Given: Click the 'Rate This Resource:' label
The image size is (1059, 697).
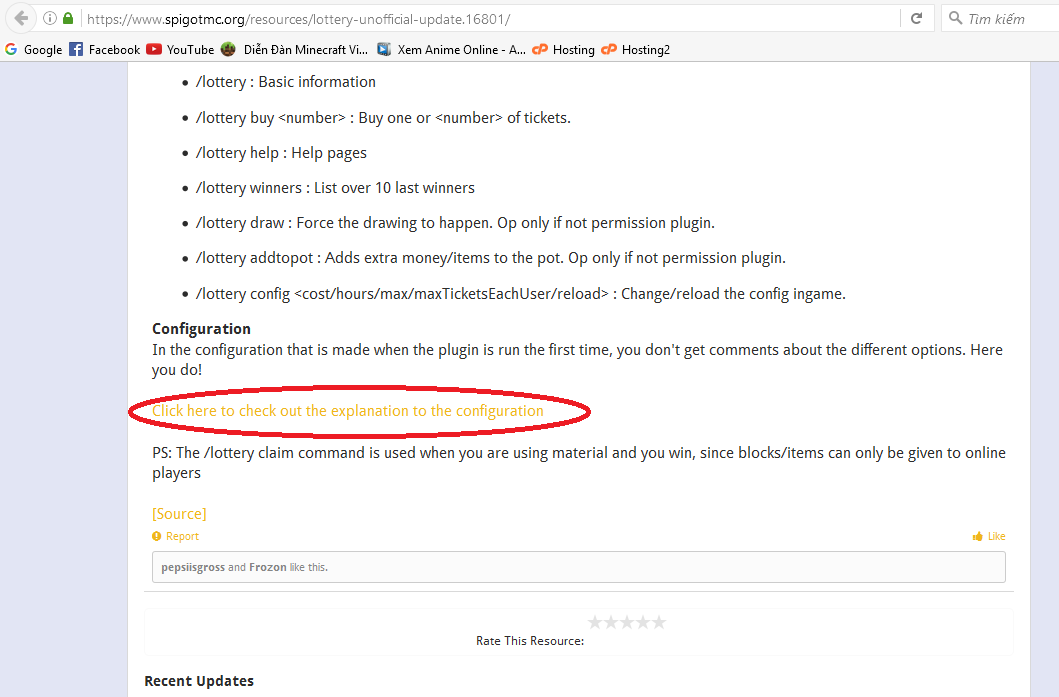Looking at the screenshot, I should pyautogui.click(x=530, y=641).
